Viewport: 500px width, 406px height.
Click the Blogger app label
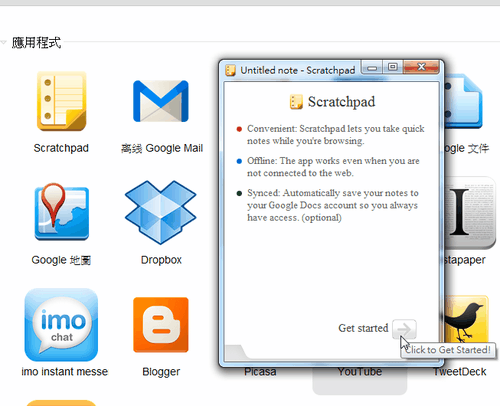pyautogui.click(x=161, y=372)
